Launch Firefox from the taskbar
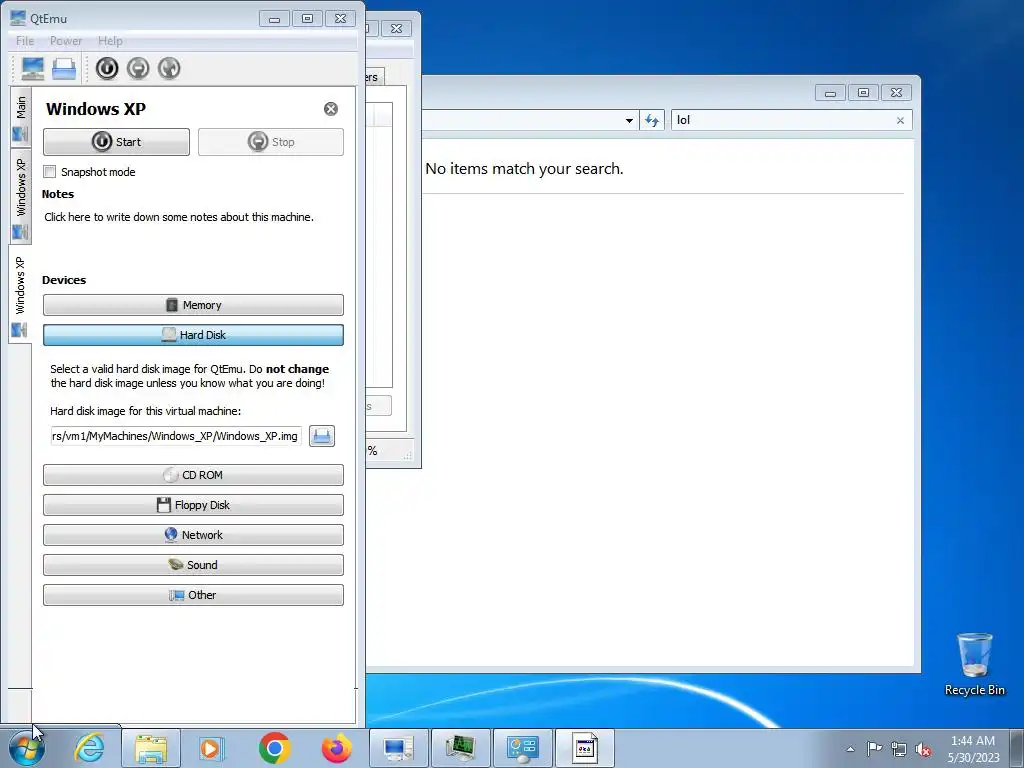The width and height of the screenshot is (1024, 768). (336, 748)
